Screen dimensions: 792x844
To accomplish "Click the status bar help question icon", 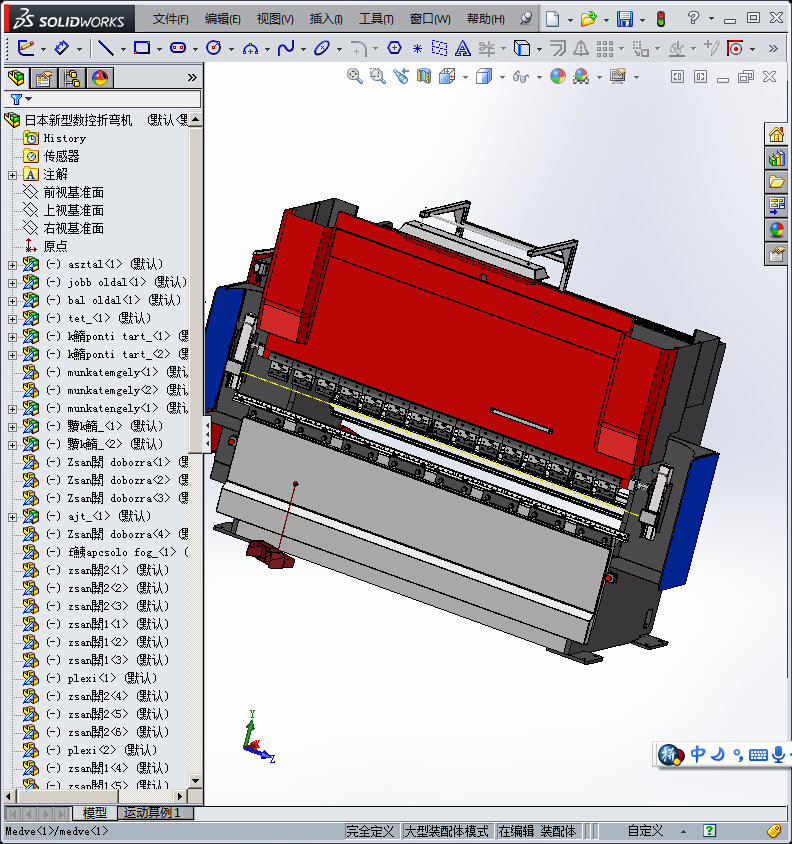I will pos(710,831).
